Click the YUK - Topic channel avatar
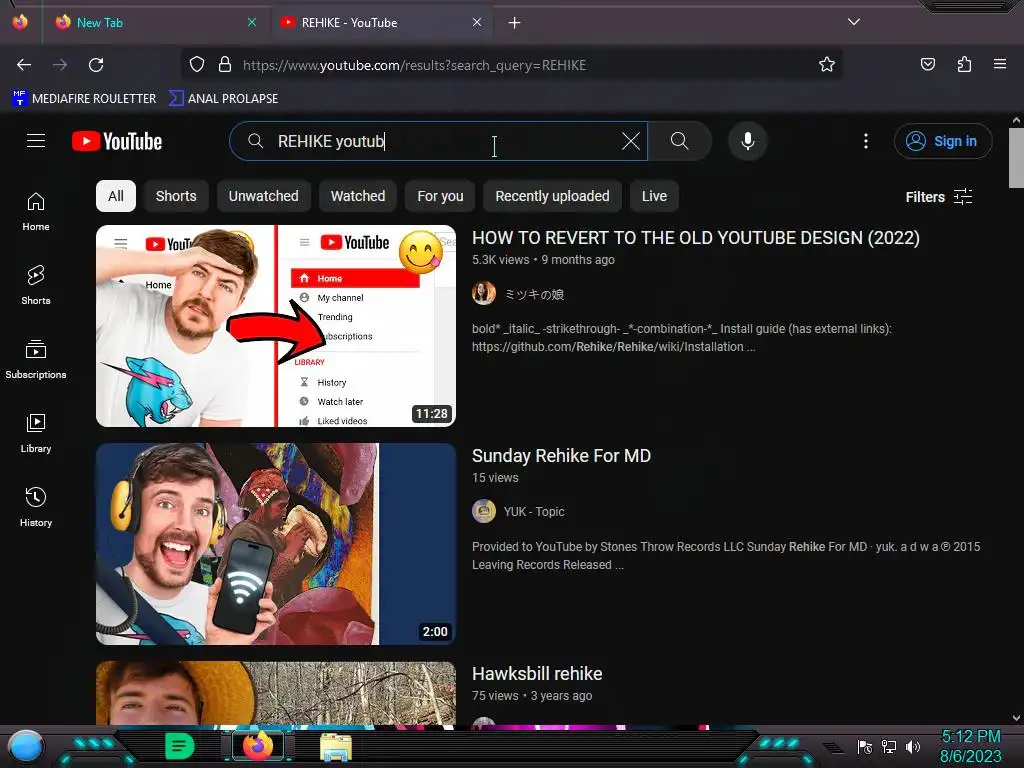1024x768 pixels. click(484, 511)
